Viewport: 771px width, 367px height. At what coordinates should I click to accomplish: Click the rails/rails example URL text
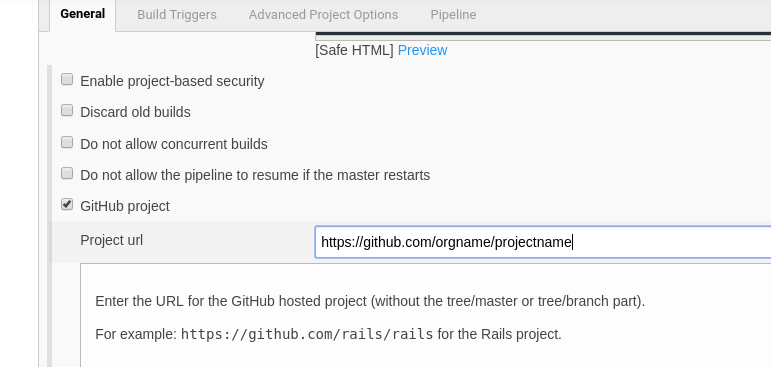click(307, 335)
